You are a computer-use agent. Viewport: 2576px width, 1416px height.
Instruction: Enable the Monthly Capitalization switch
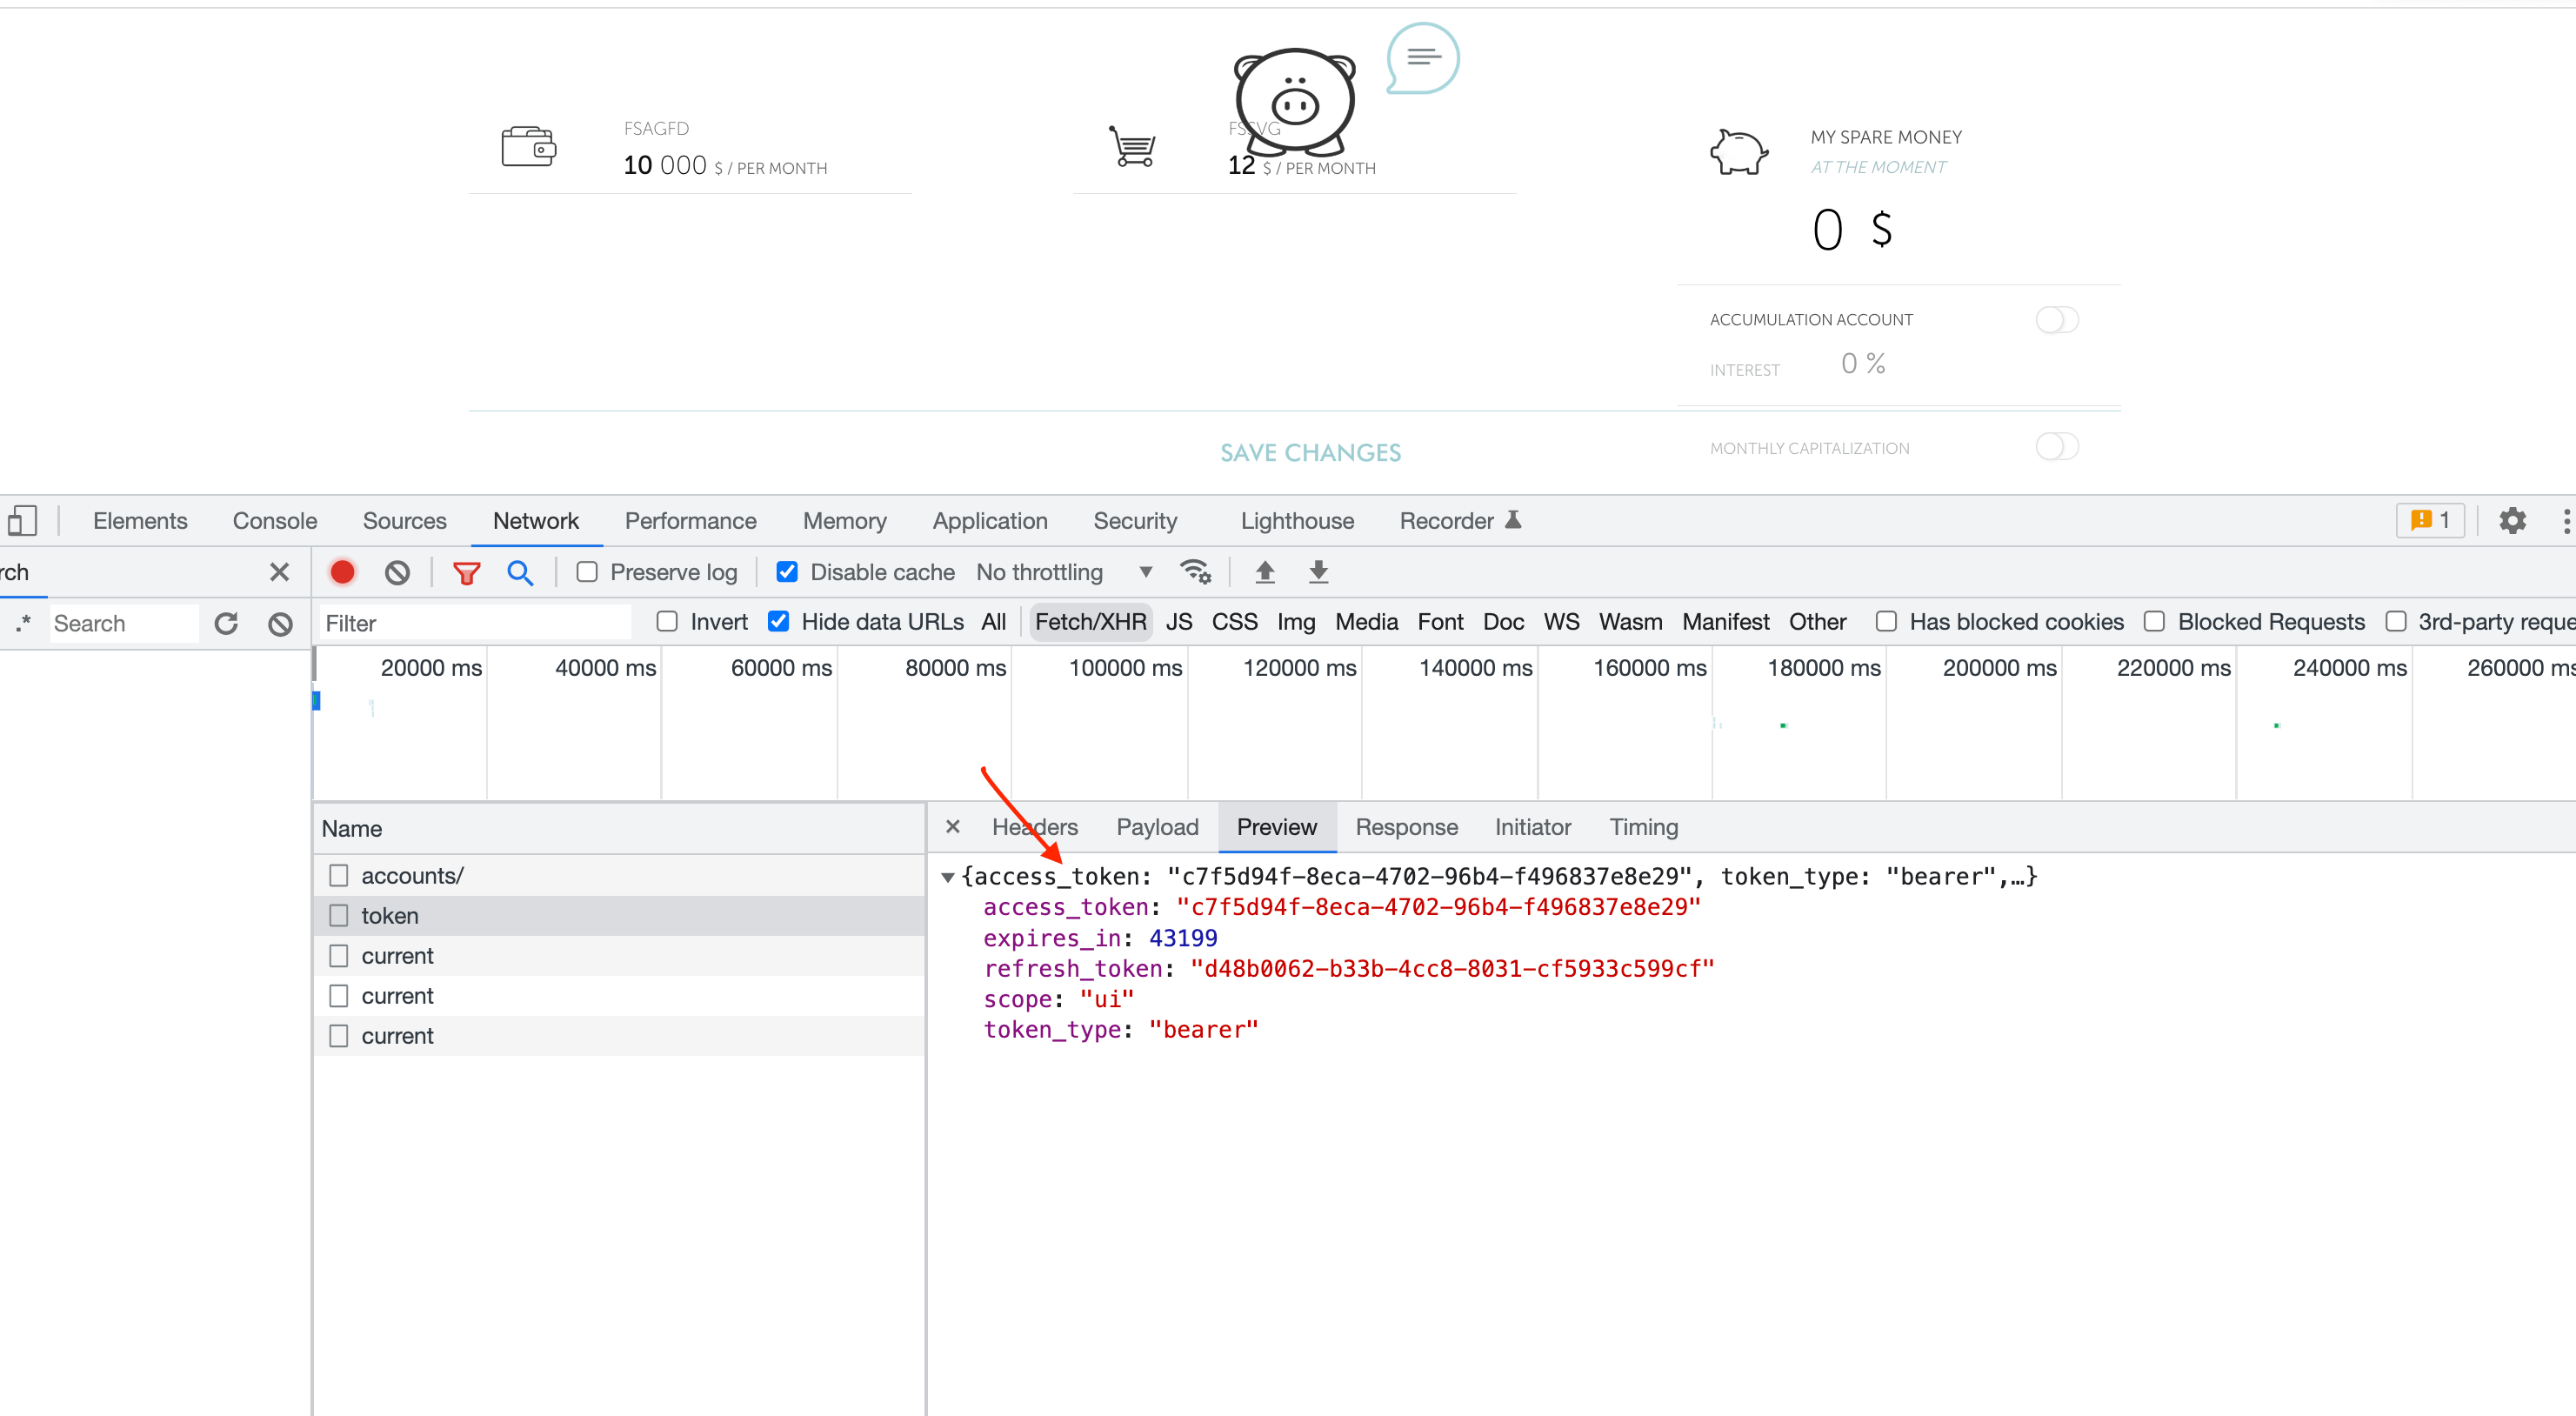click(x=2056, y=446)
